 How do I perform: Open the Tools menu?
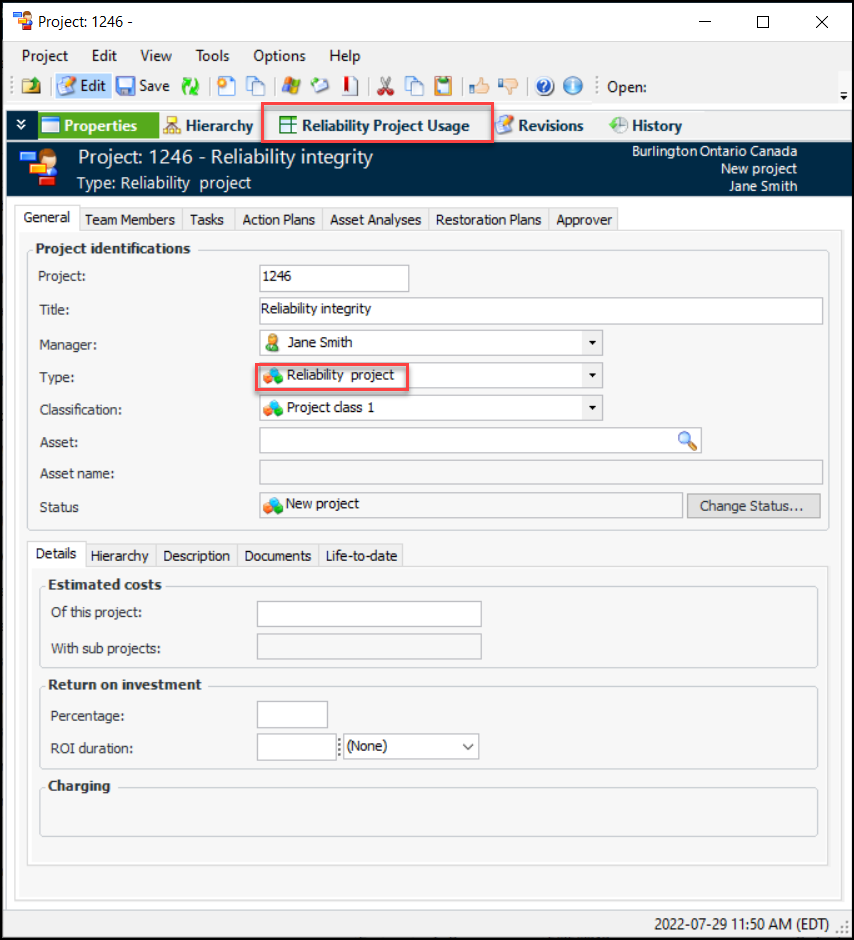pyautogui.click(x=212, y=56)
